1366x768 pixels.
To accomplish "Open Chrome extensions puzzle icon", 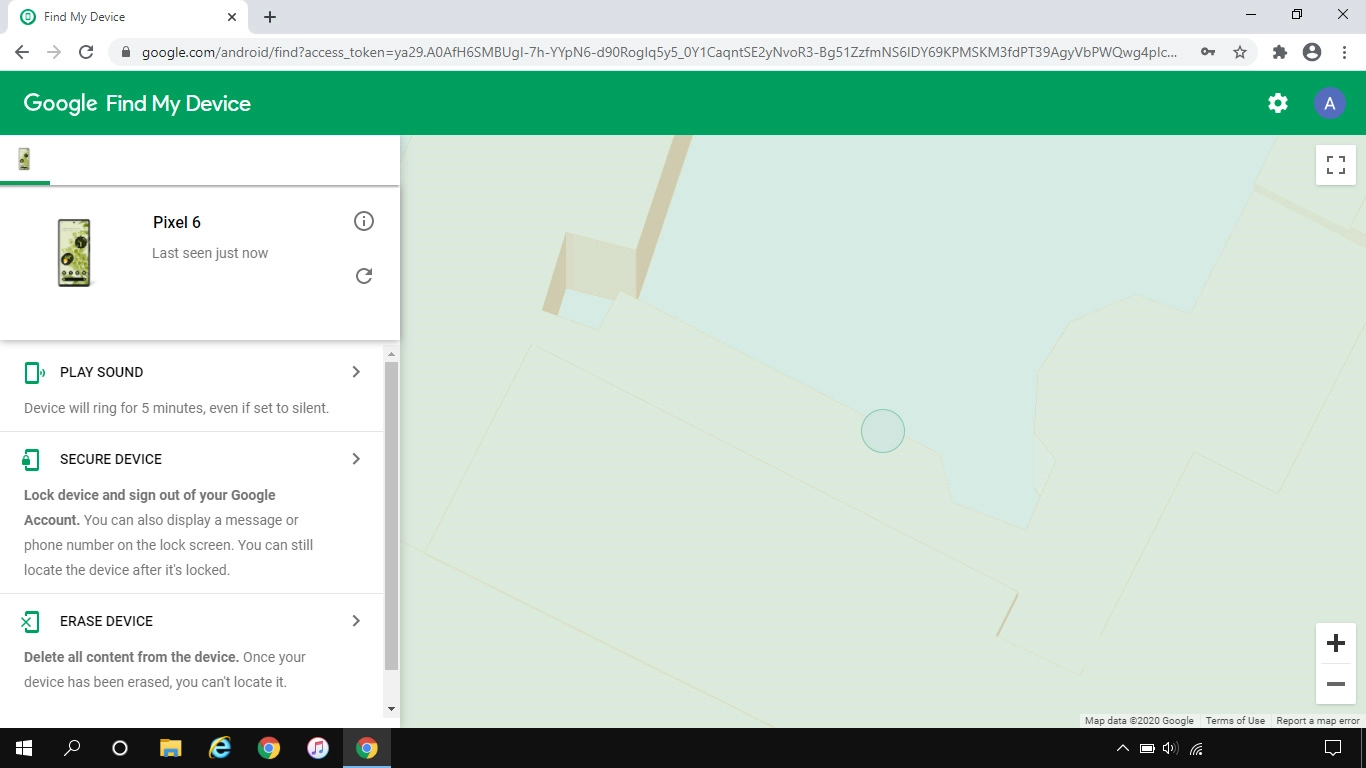I will 1279,52.
